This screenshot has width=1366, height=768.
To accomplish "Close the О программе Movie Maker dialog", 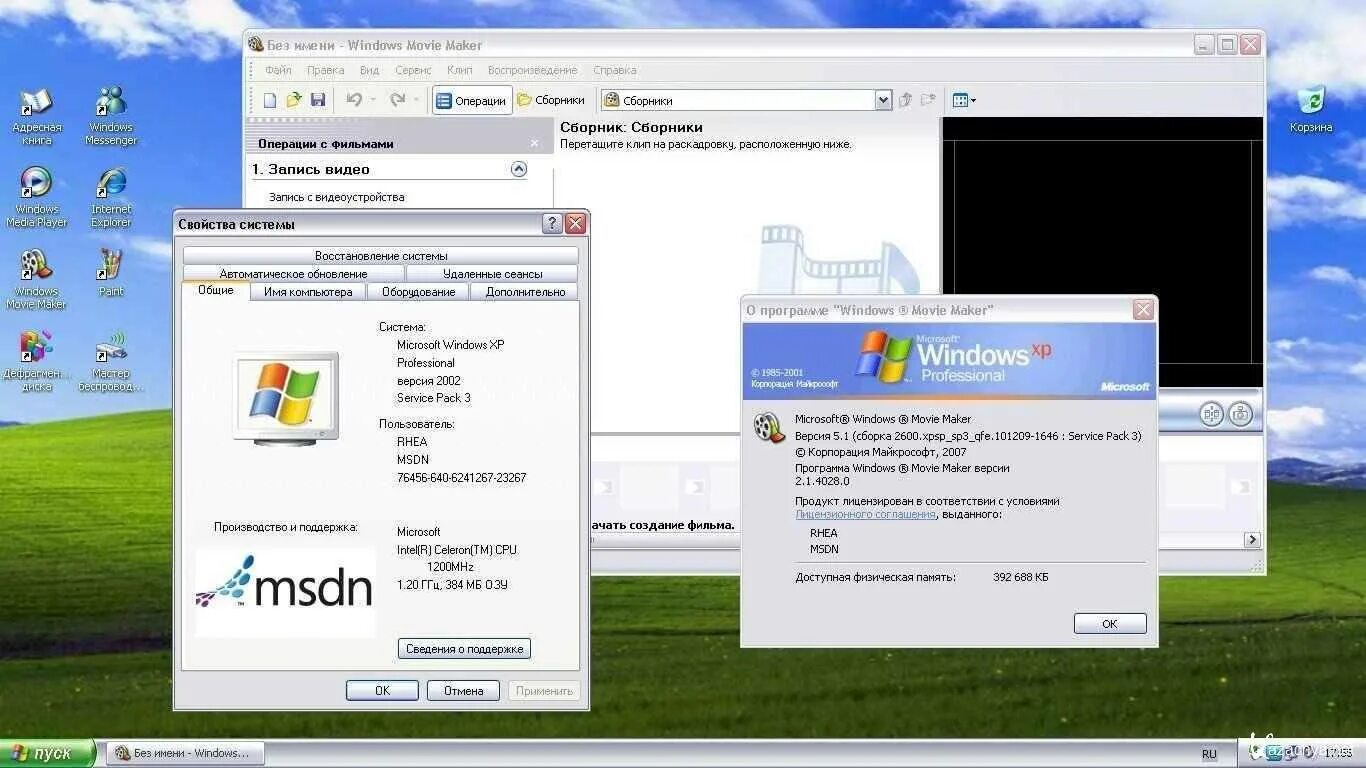I will coord(1143,310).
